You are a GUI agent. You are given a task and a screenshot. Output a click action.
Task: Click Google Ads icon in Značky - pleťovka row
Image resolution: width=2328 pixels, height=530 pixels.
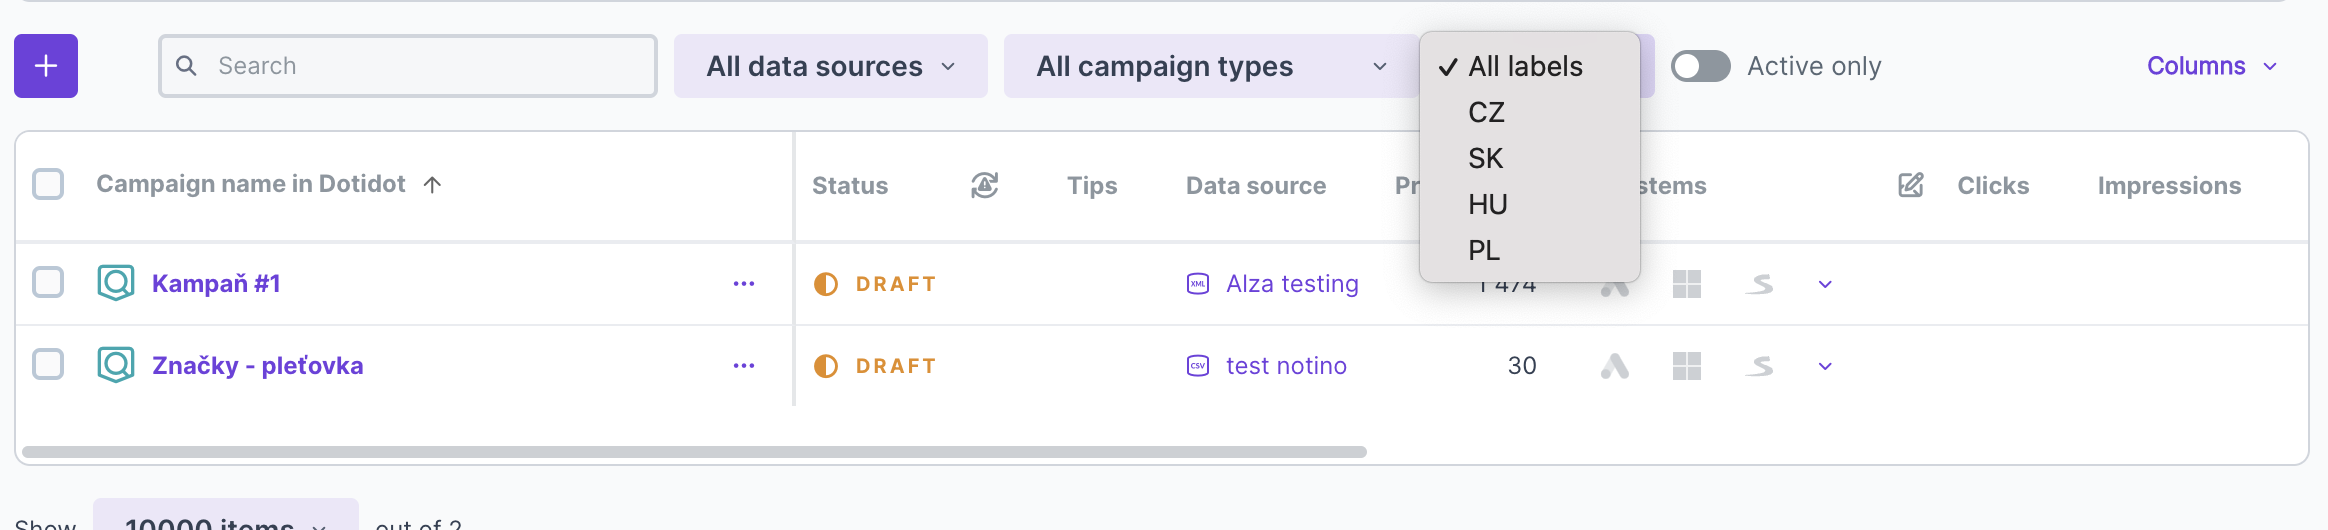click(1614, 366)
